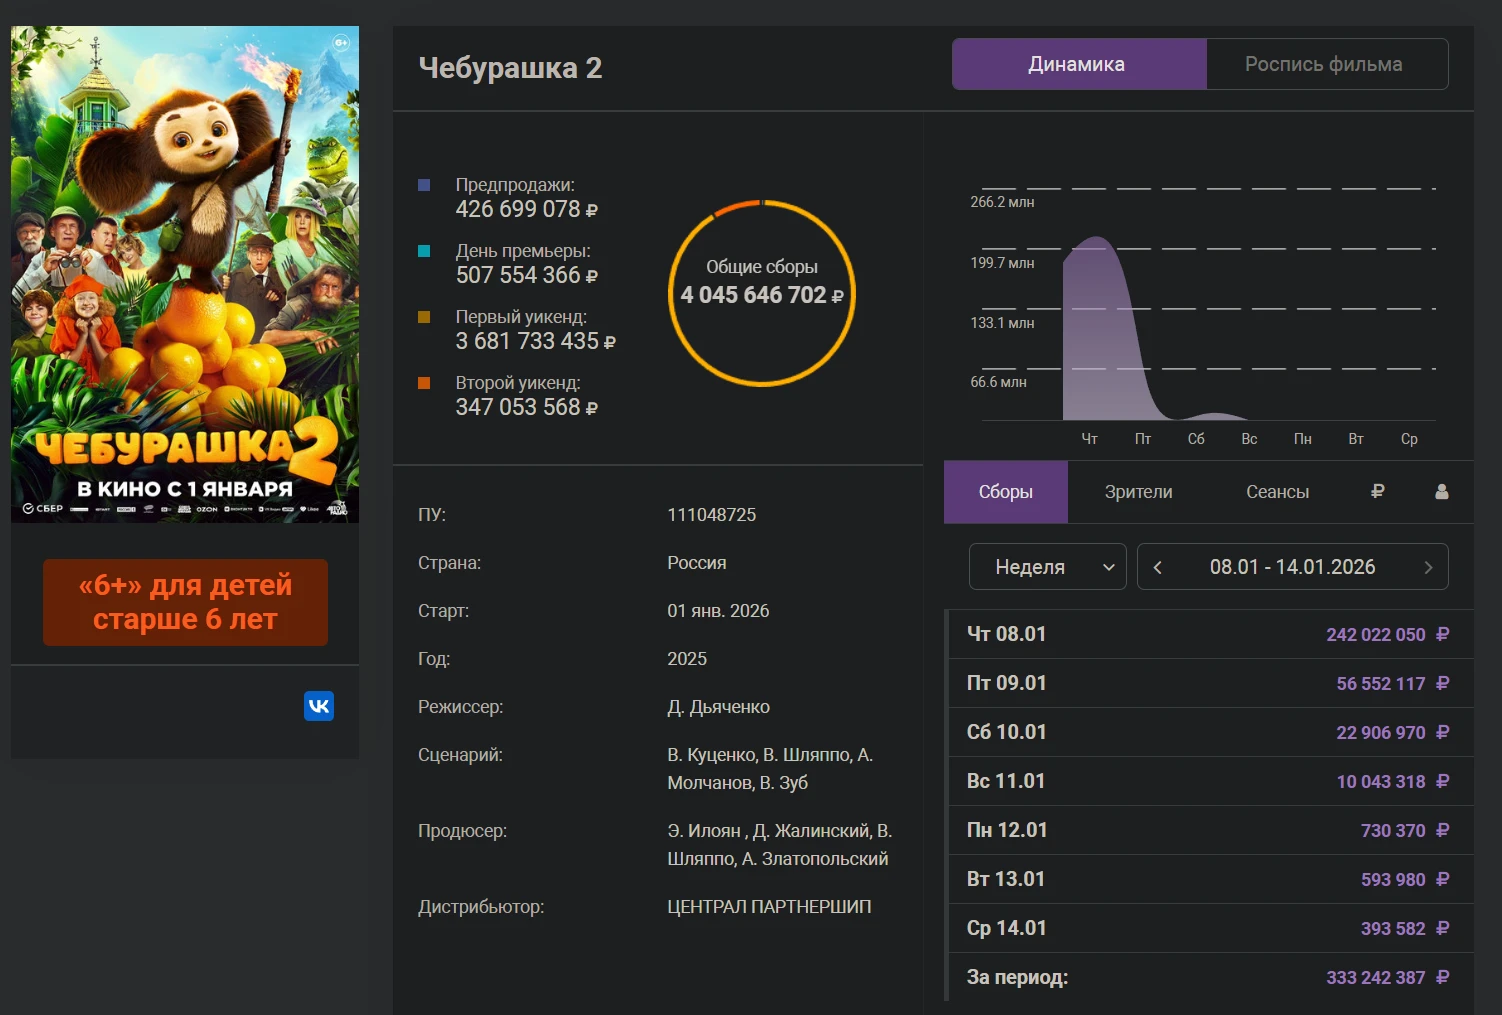Click the person viewers icon
The height and width of the screenshot is (1015, 1502).
pos(1441,491)
